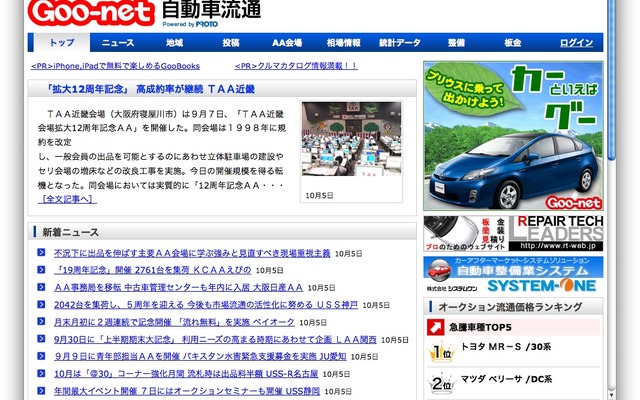640x400 pixels.
Task: Click the 1位 crown rank icon
Action: (441, 351)
